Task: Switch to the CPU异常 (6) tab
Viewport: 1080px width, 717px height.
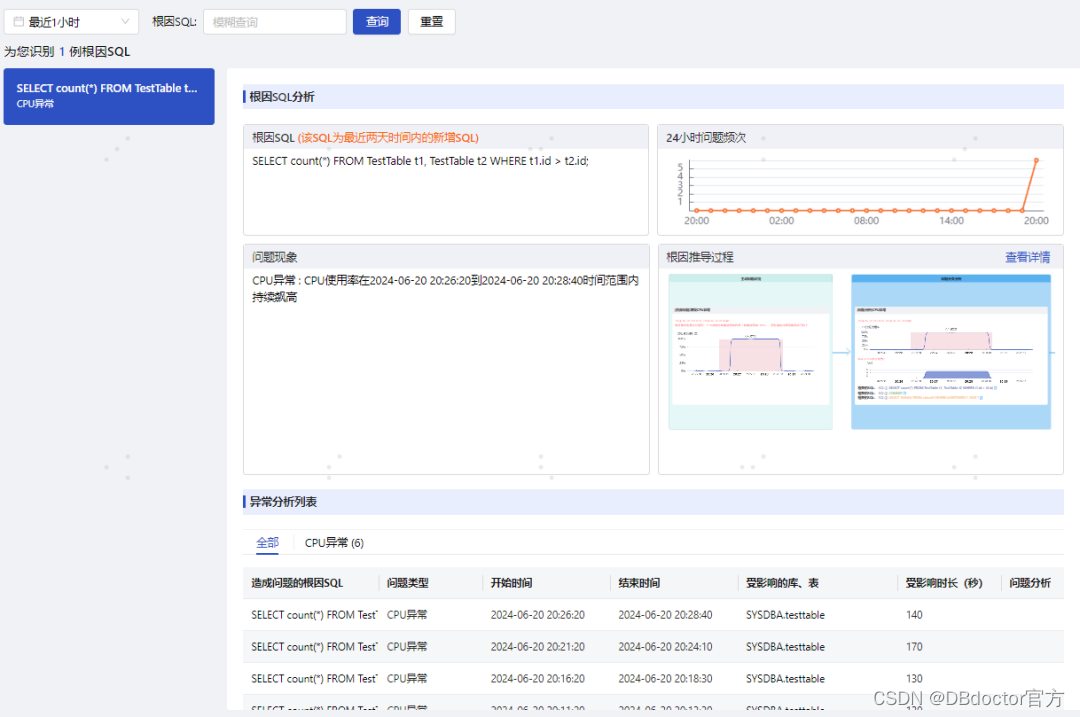Action: [334, 543]
